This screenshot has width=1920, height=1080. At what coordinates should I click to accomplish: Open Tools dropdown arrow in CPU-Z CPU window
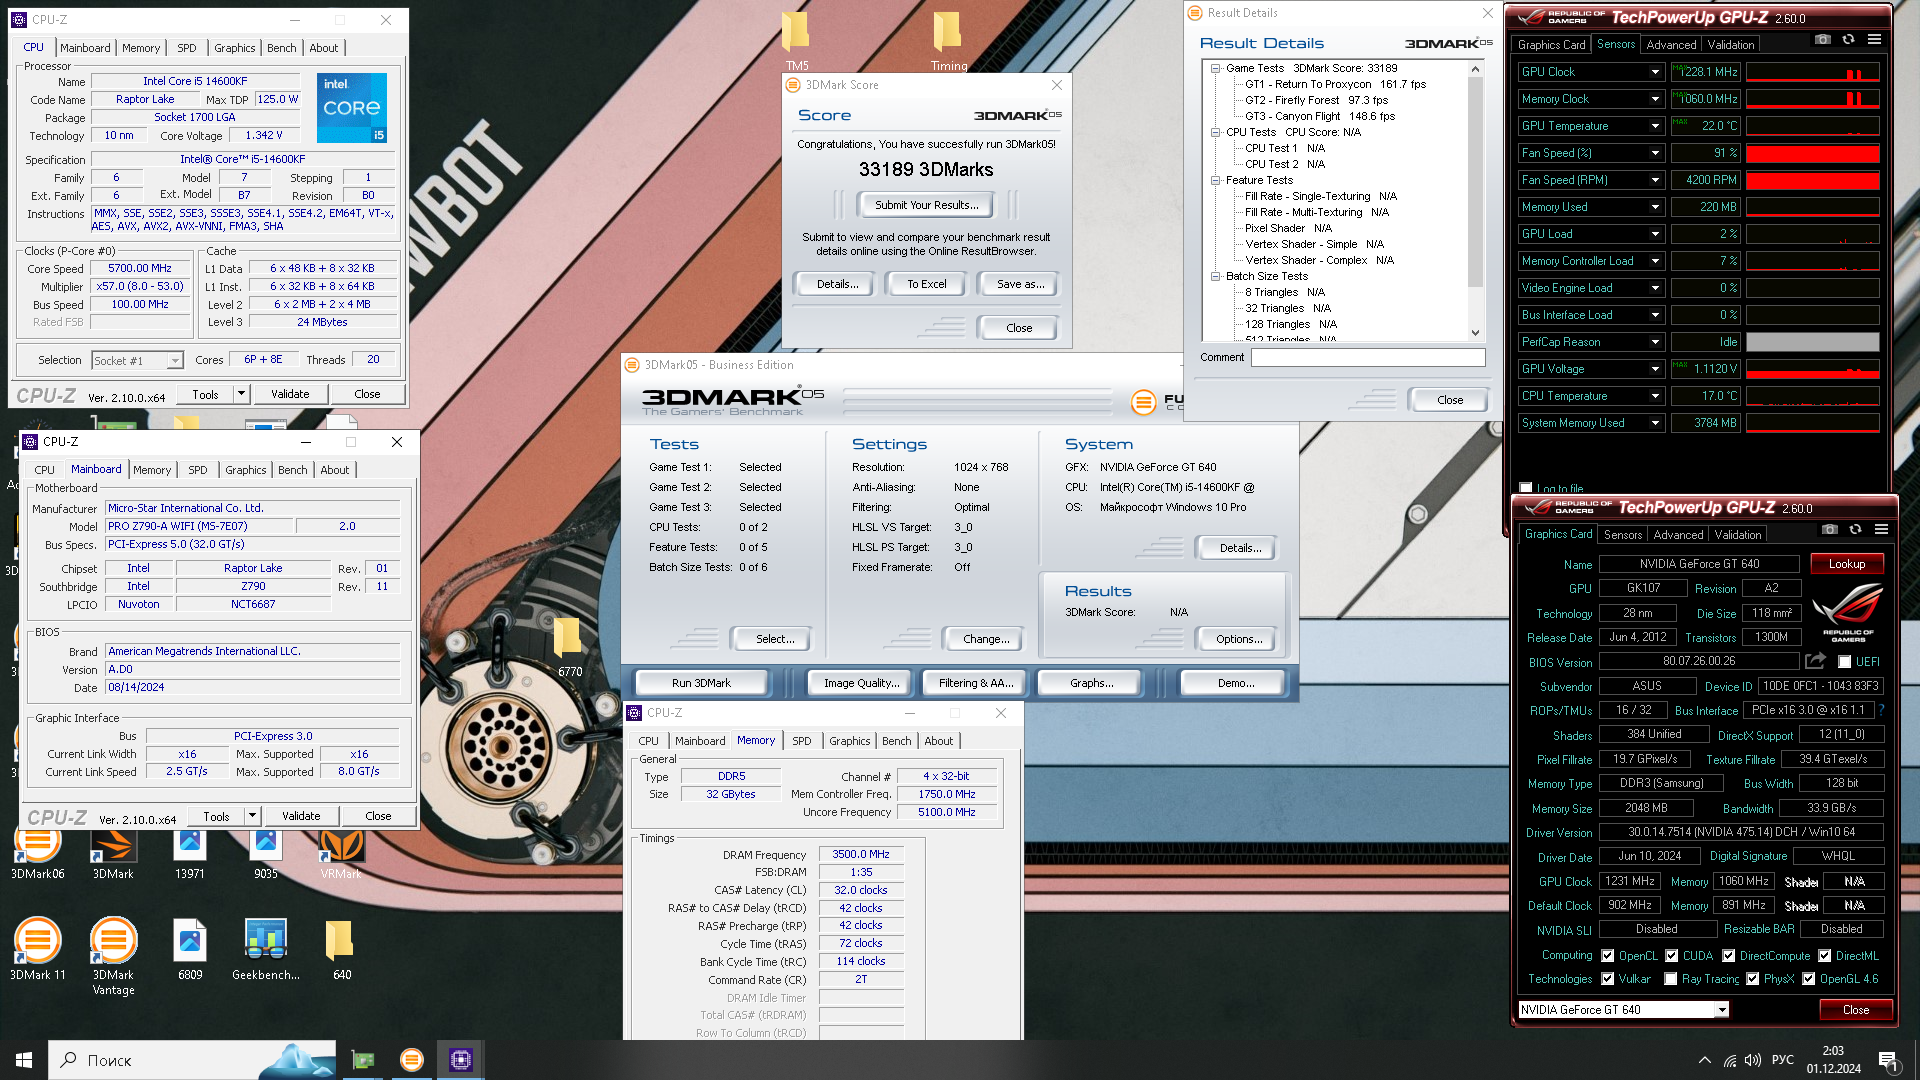pos(241,394)
